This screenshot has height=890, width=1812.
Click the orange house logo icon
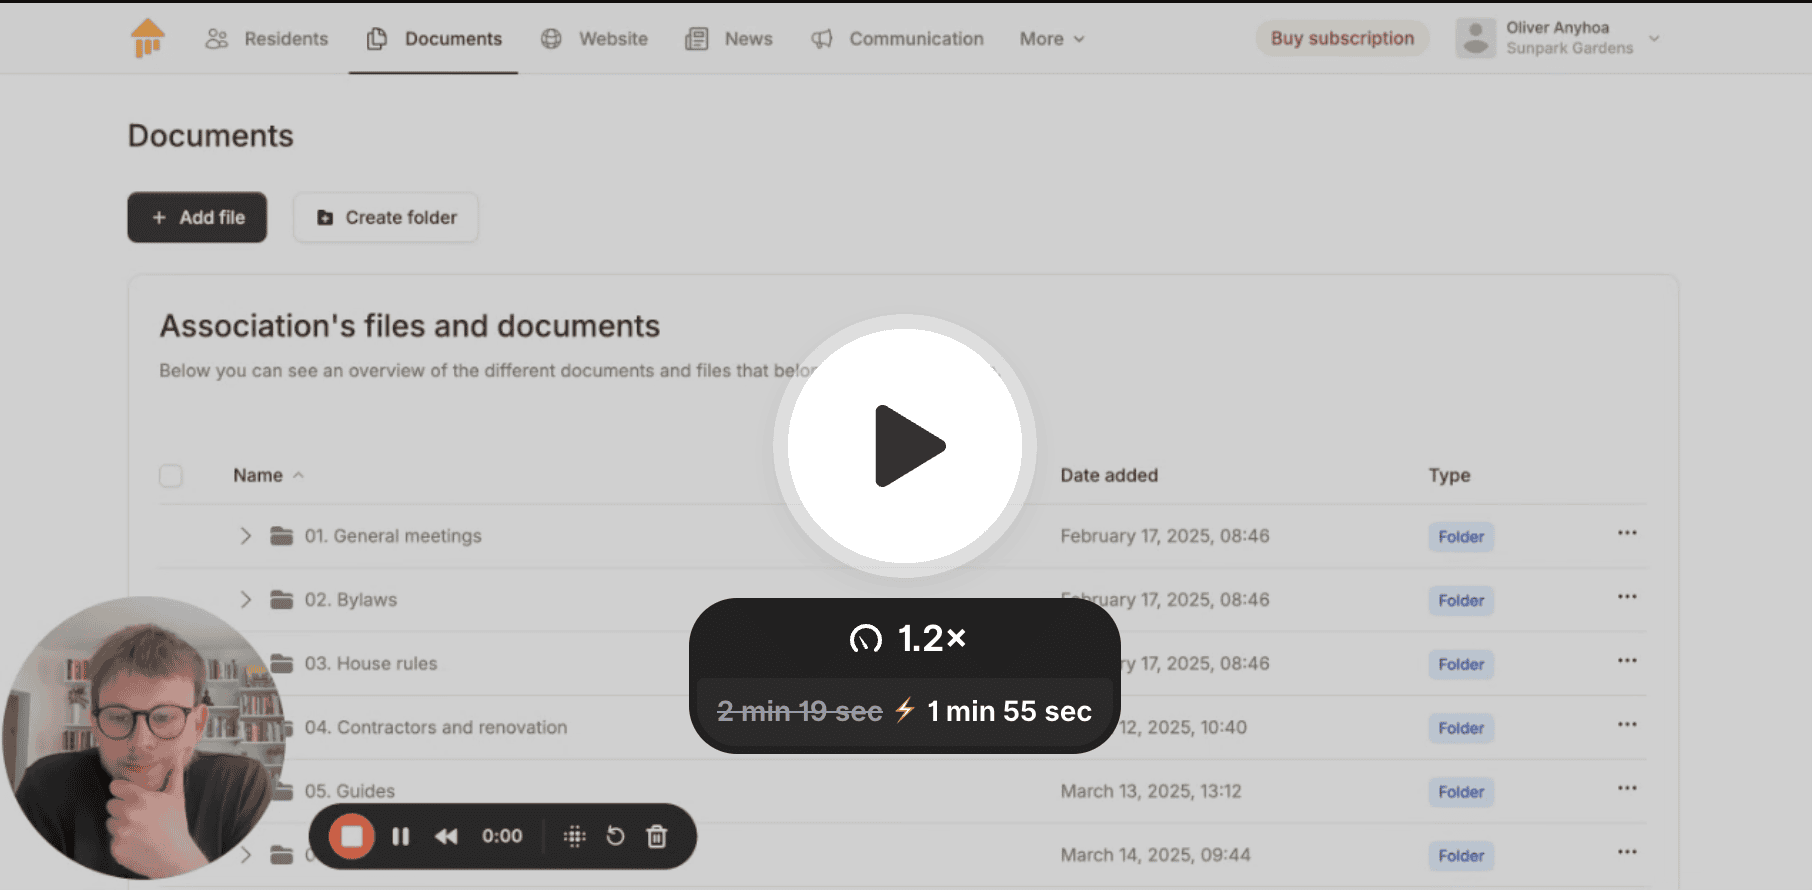click(x=147, y=38)
